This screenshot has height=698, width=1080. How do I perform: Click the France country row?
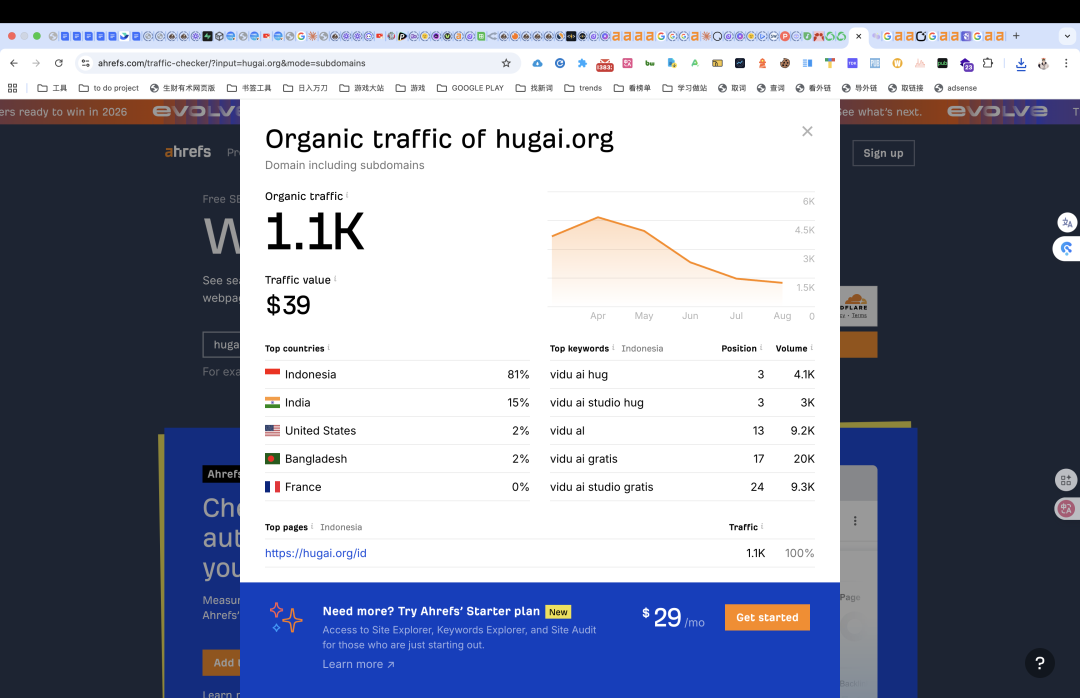[397, 487]
